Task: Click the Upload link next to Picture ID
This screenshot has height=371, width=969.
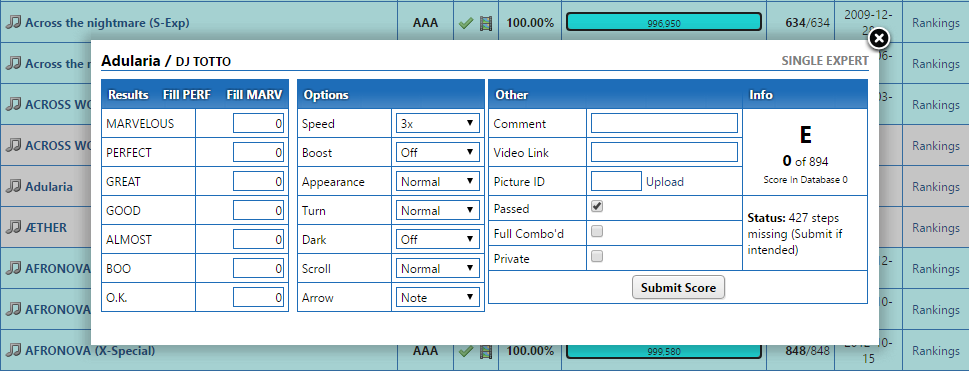Action: click(x=665, y=182)
